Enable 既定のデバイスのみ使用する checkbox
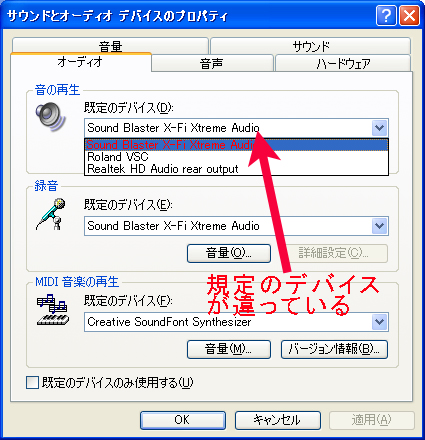 (x=32, y=382)
